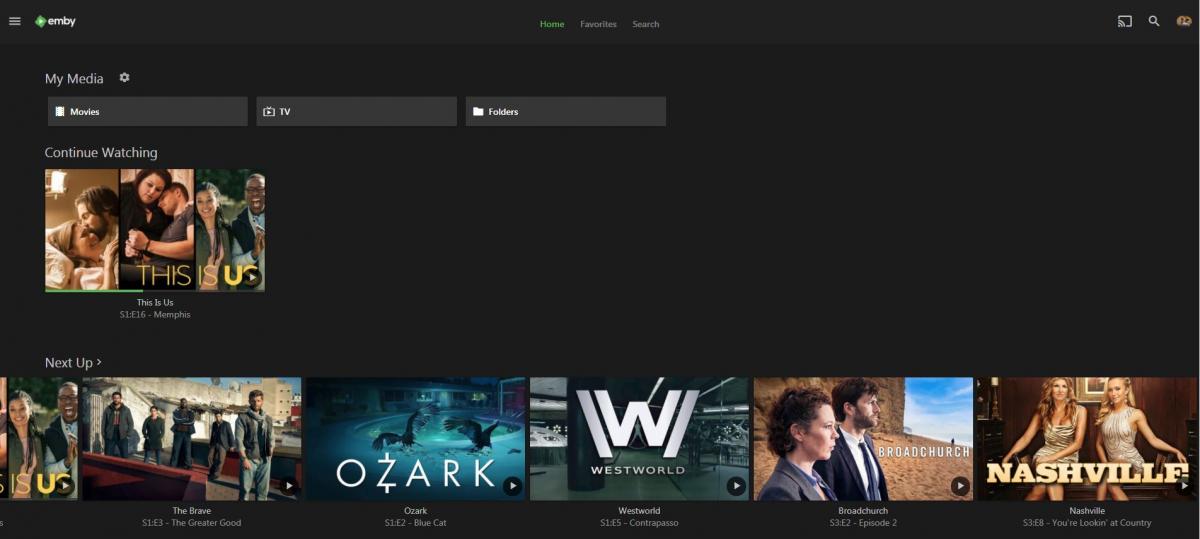The image size is (1200, 539).
Task: Click 'S3:E8 - You're Lookin' at Country' text
Action: pyautogui.click(x=1087, y=523)
